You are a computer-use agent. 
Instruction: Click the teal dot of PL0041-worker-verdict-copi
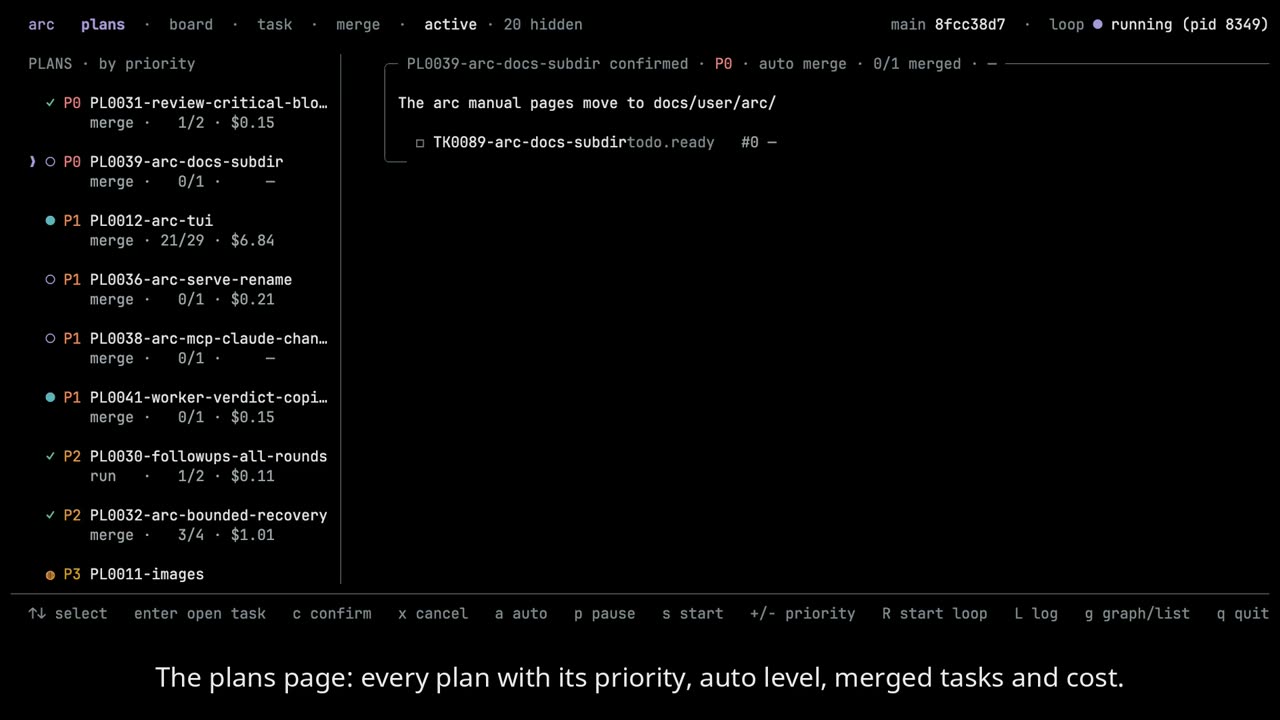click(50, 398)
